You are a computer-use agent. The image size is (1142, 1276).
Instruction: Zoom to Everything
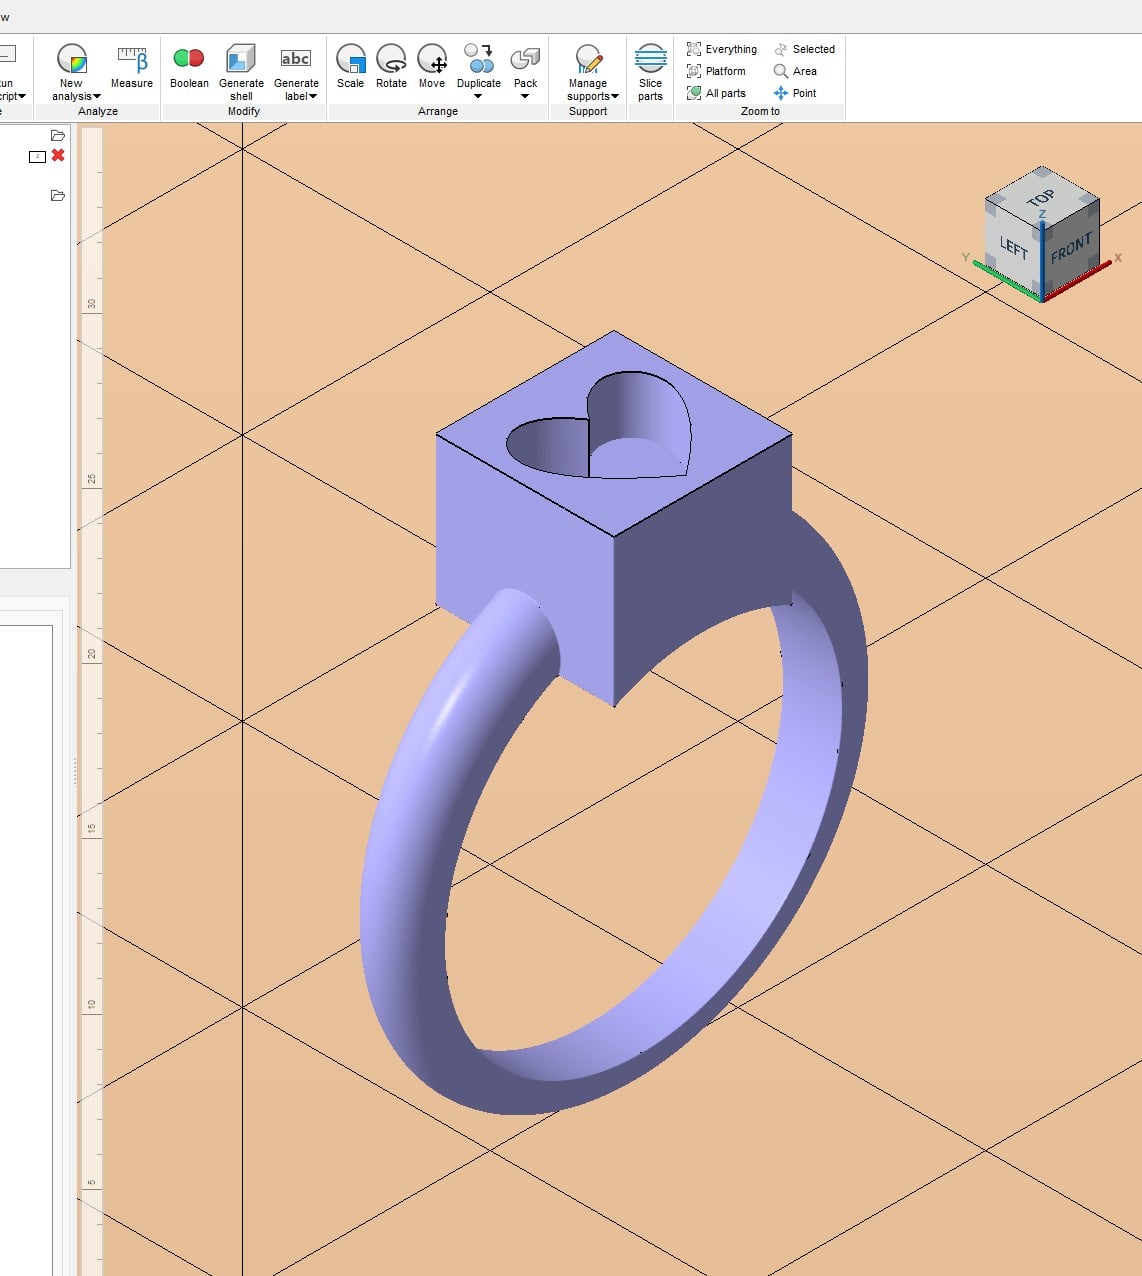coord(722,49)
